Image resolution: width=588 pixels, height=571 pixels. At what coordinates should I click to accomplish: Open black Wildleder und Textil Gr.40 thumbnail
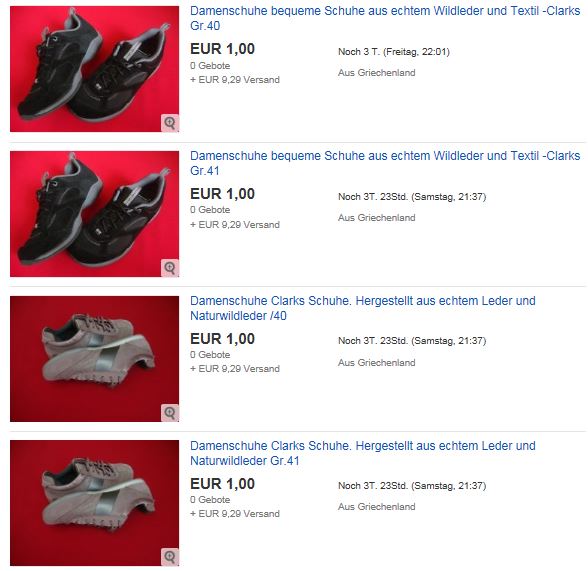(x=94, y=69)
